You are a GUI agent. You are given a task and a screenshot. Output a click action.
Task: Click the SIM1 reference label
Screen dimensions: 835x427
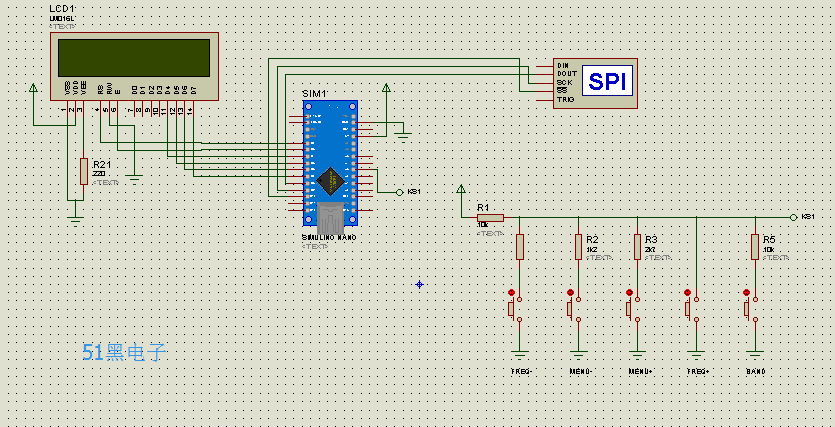click(314, 94)
